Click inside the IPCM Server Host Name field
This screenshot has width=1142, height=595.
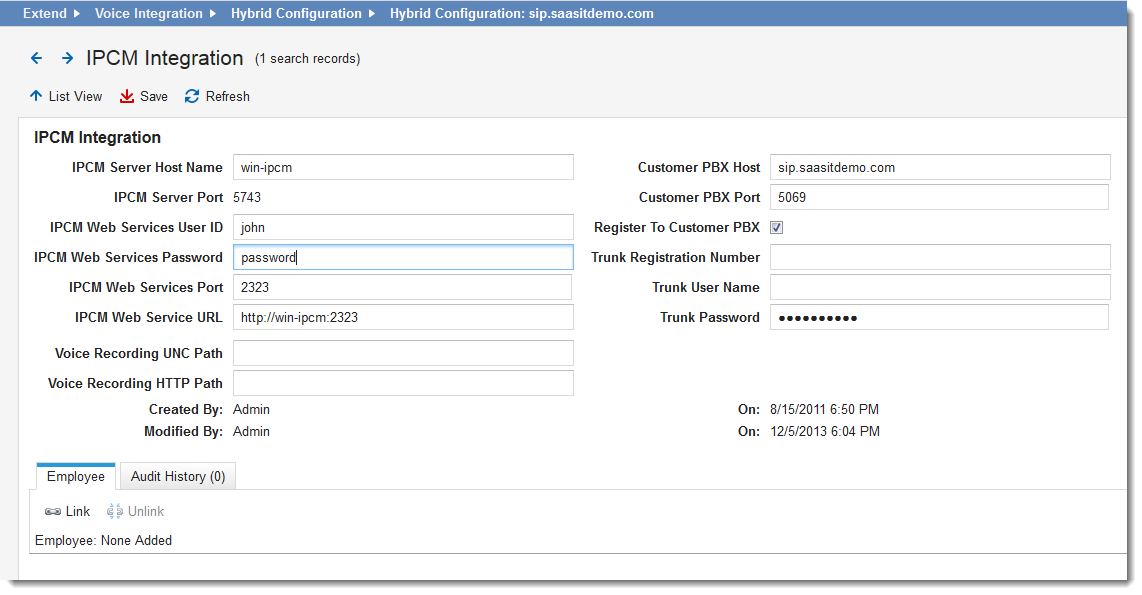[400, 166]
